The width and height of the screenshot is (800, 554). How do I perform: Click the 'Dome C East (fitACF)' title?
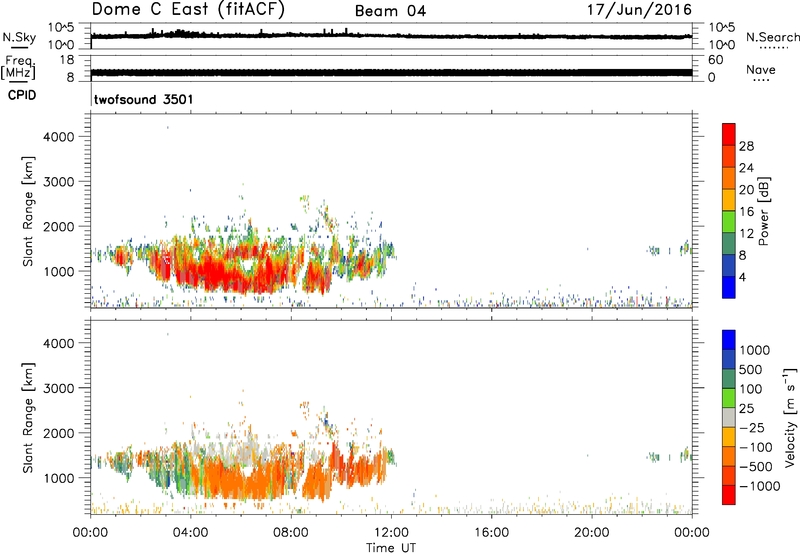tap(188, 10)
